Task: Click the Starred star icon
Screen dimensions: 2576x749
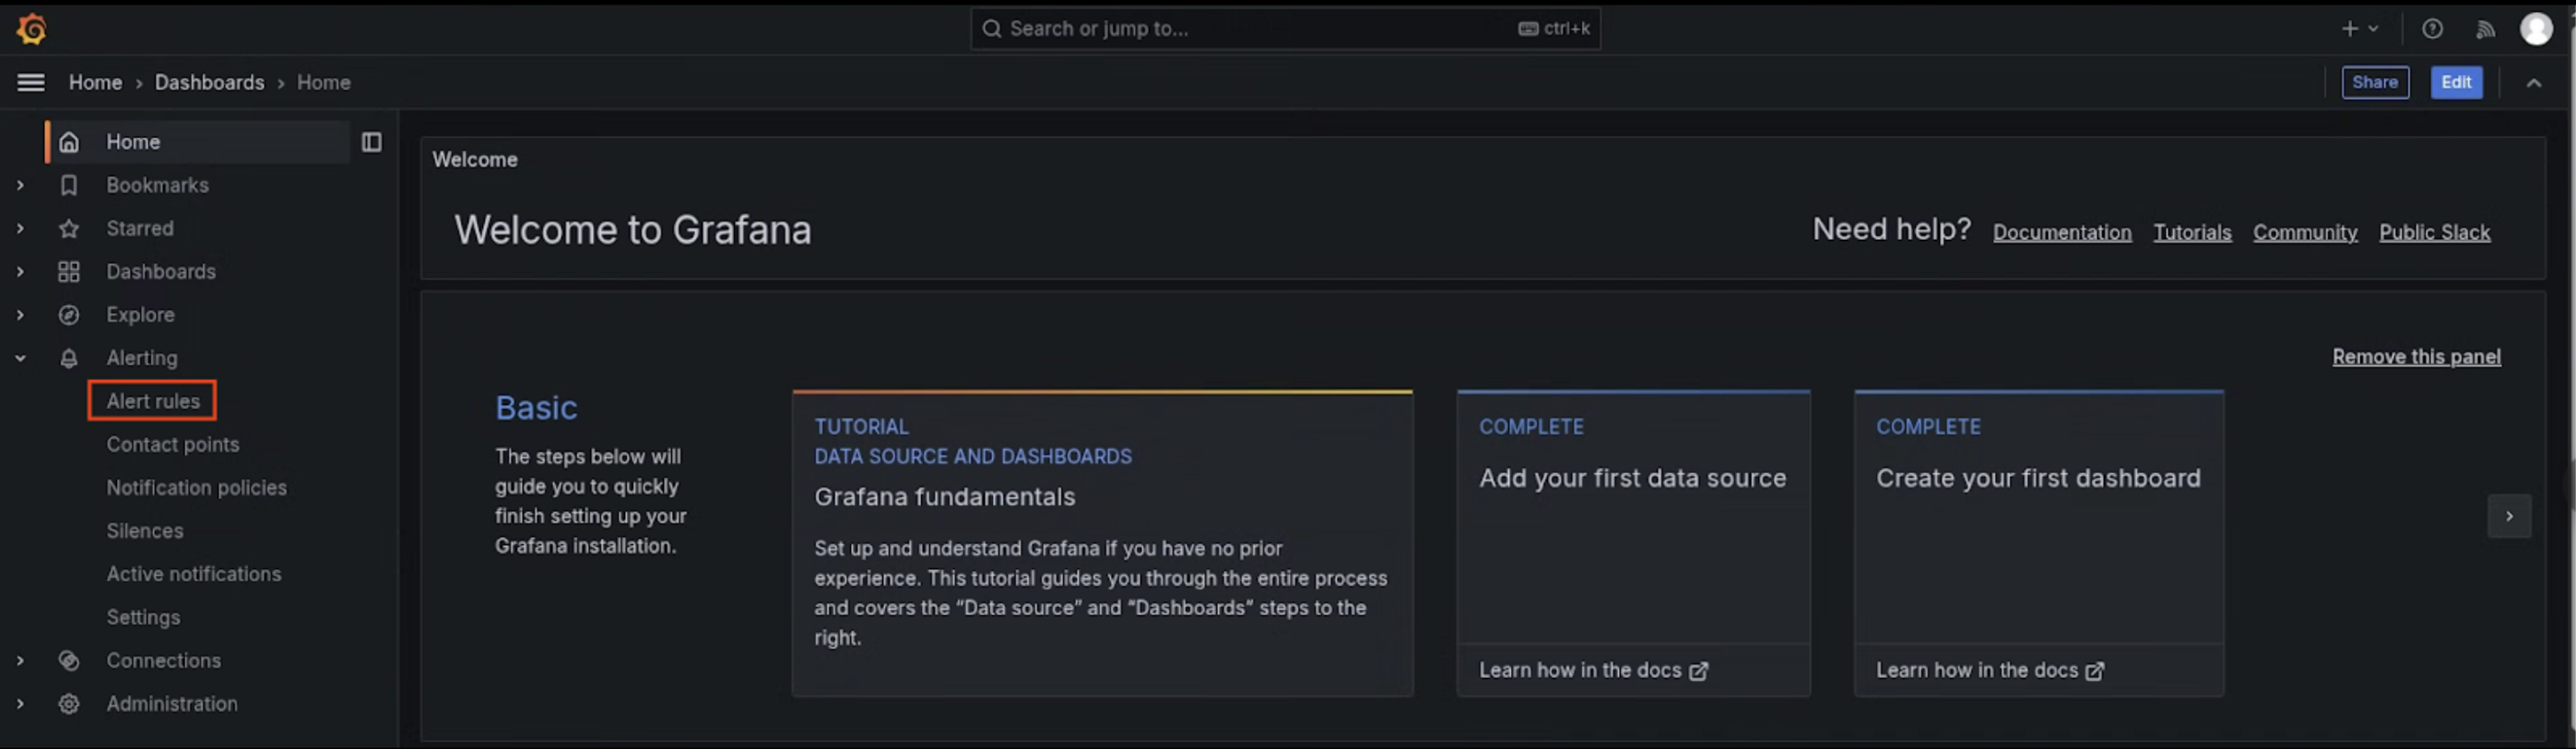Action: point(69,229)
